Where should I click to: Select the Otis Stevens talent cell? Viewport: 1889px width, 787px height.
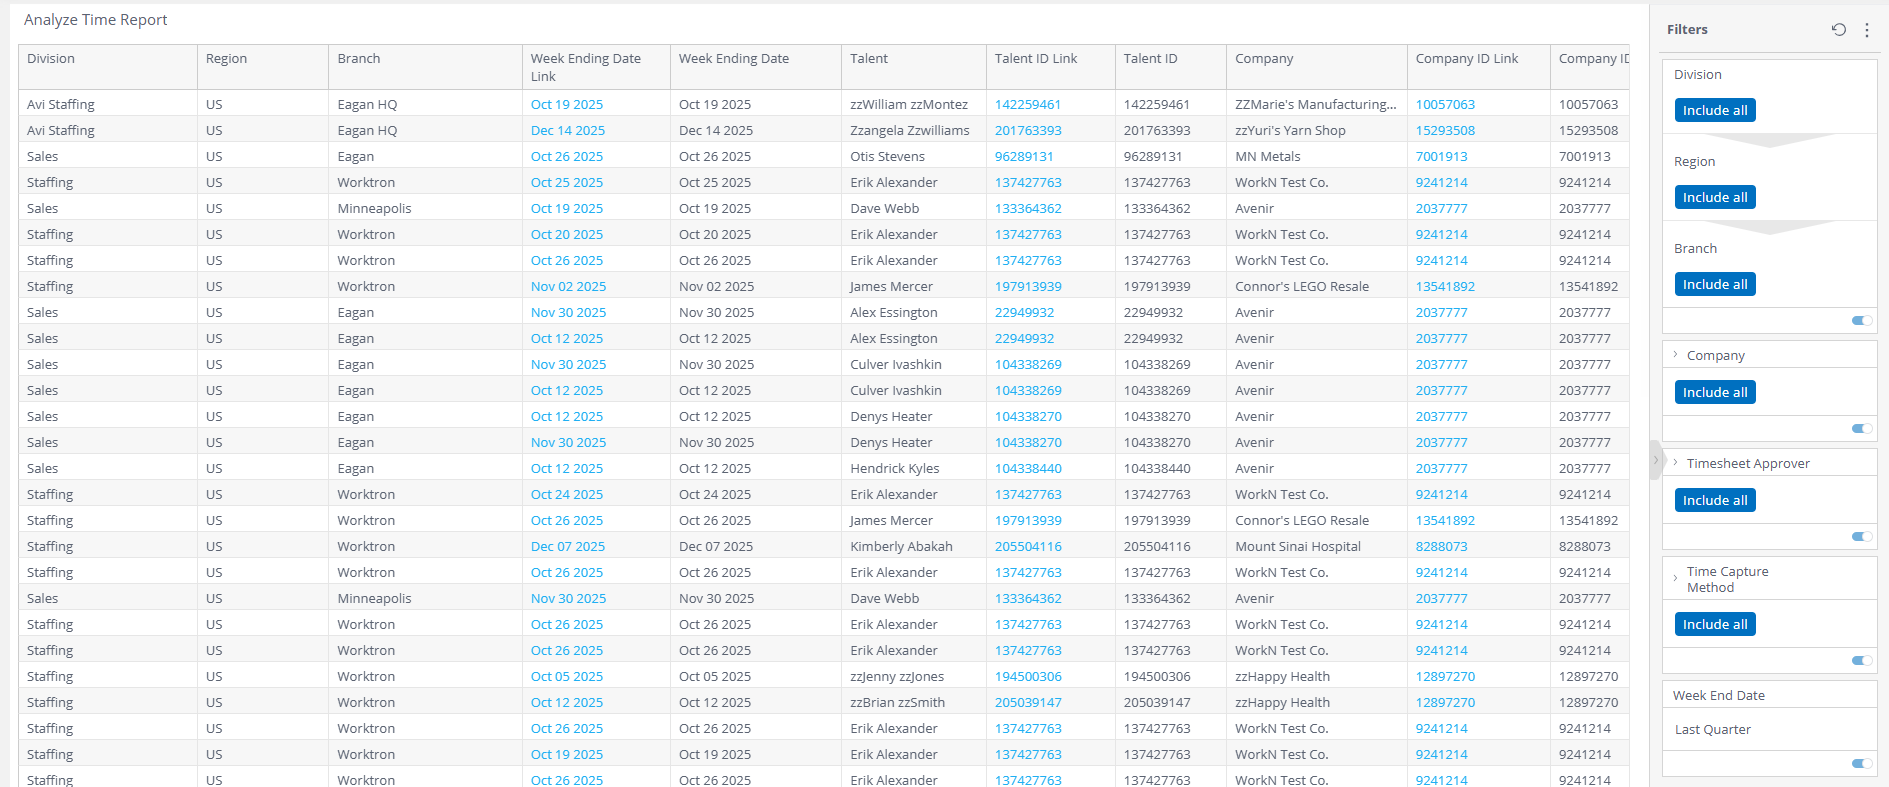pos(914,156)
